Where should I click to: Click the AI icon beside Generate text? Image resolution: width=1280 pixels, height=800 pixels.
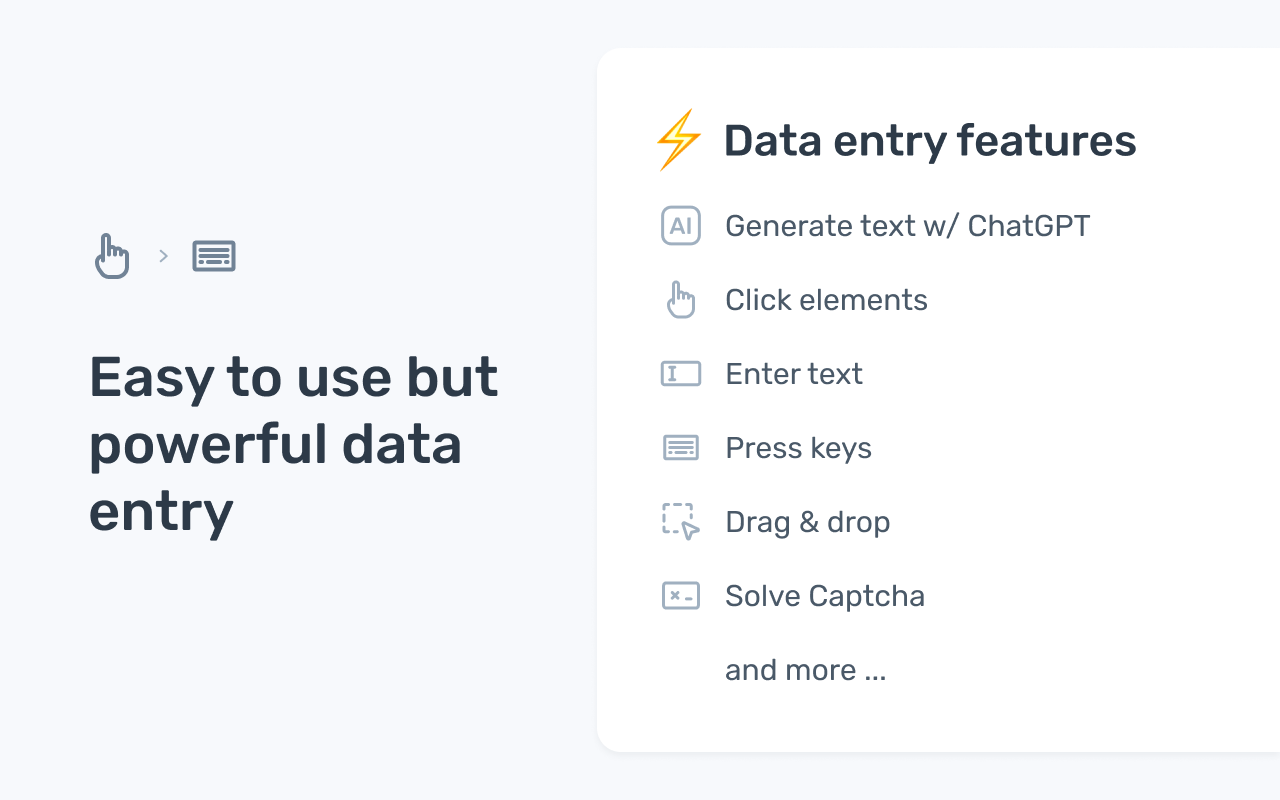(x=681, y=226)
